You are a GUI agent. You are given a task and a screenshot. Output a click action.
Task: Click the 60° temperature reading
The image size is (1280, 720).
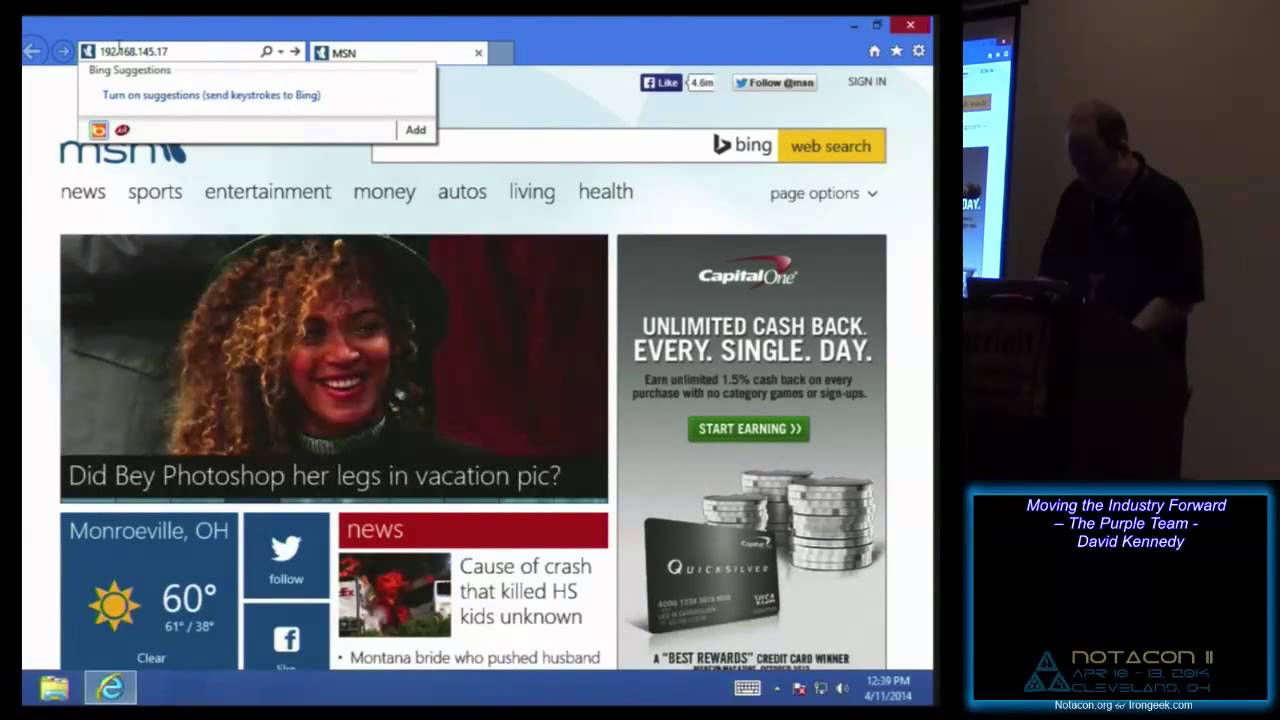tap(189, 599)
